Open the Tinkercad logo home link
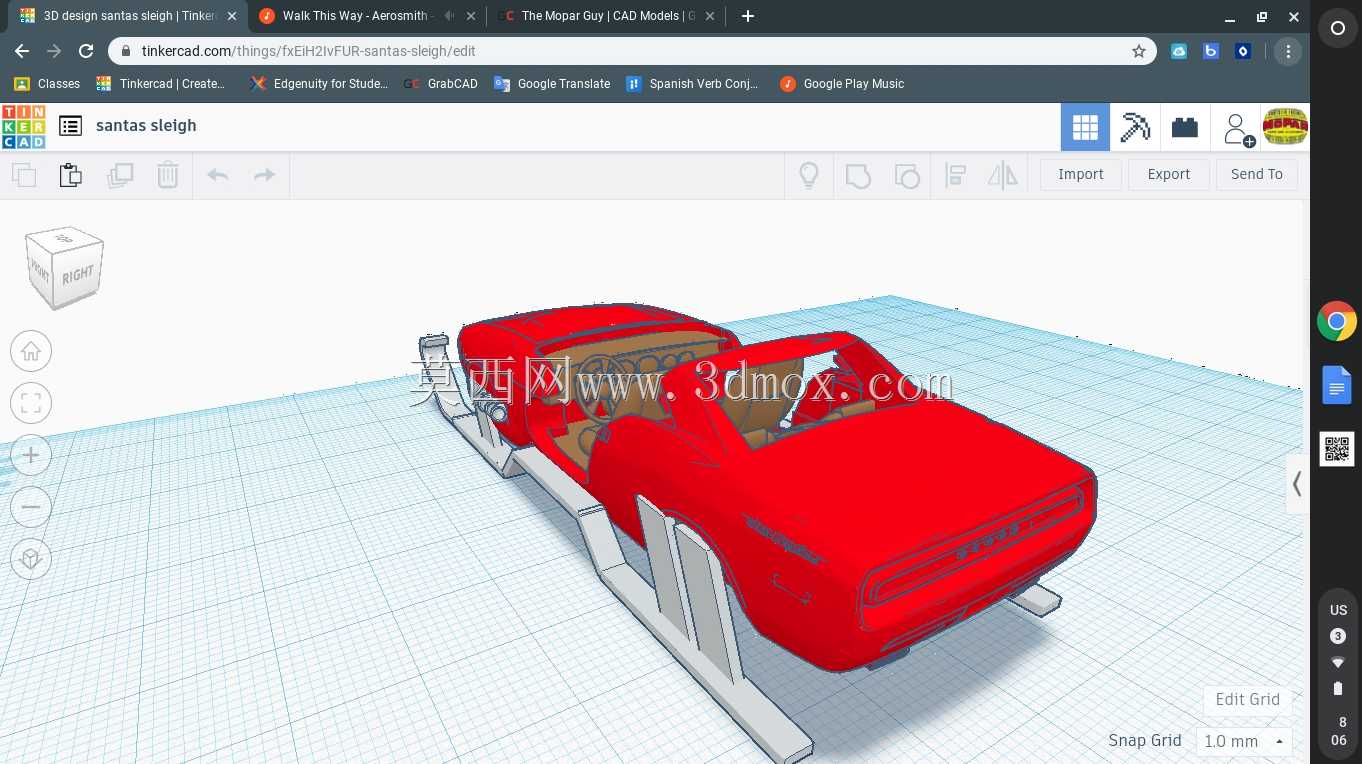 23,127
